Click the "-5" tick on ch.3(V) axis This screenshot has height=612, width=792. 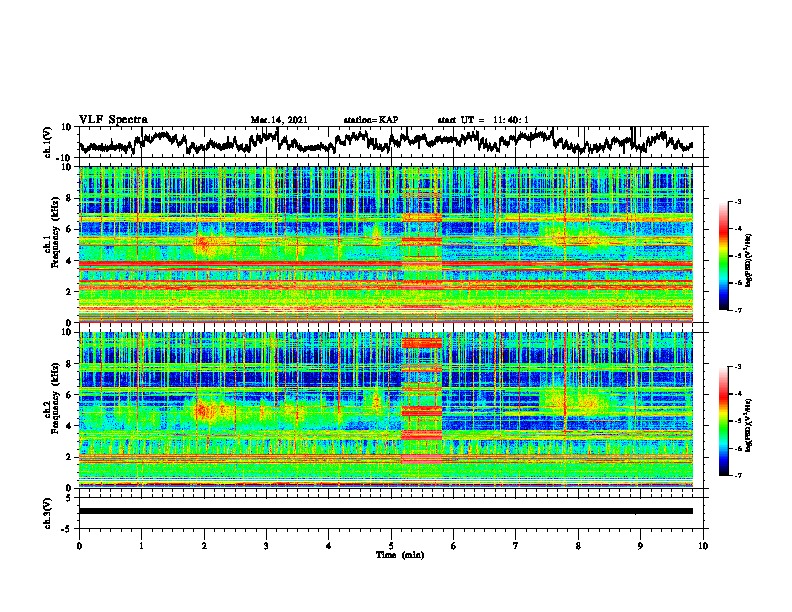coord(67,529)
